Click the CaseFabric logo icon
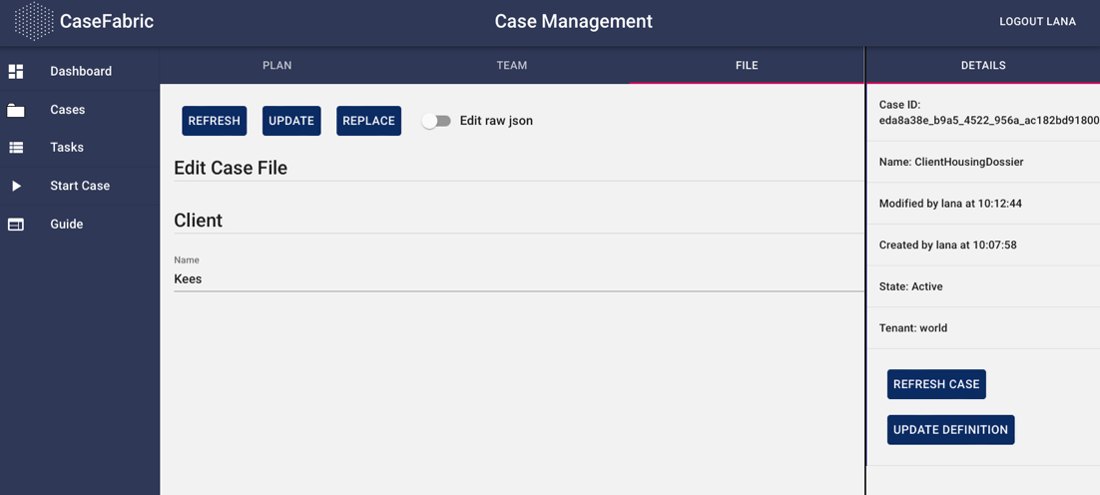Image resolution: width=1100 pixels, height=495 pixels. click(x=33, y=21)
